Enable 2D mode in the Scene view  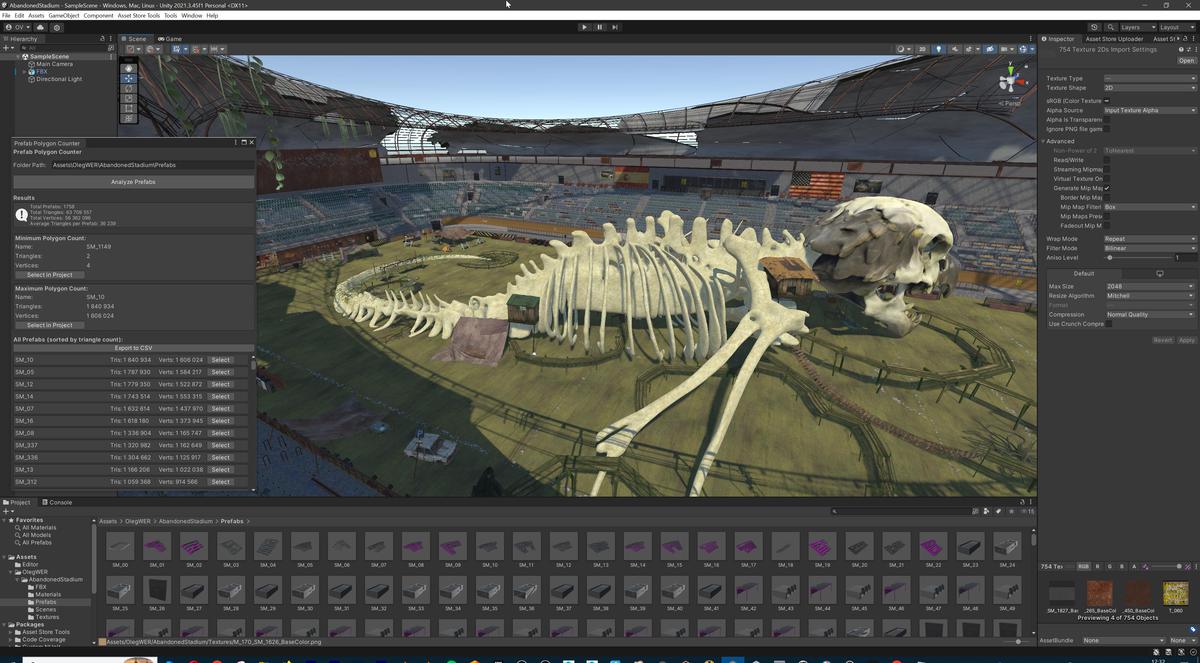(920, 49)
